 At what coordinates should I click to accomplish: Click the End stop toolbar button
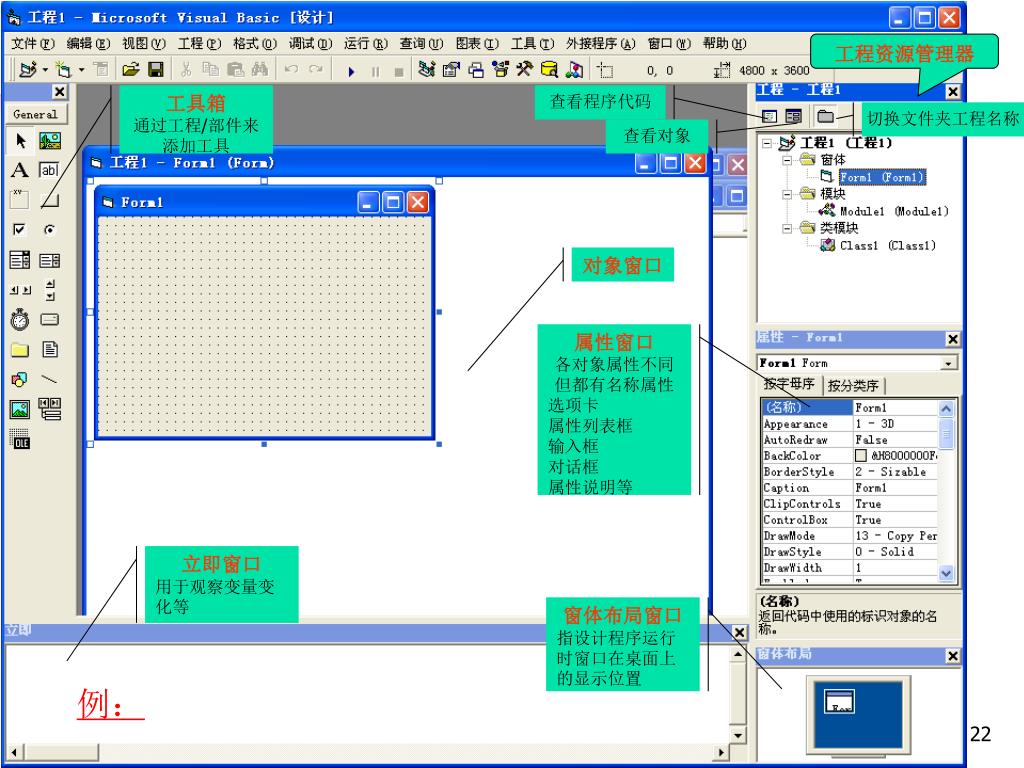(399, 72)
